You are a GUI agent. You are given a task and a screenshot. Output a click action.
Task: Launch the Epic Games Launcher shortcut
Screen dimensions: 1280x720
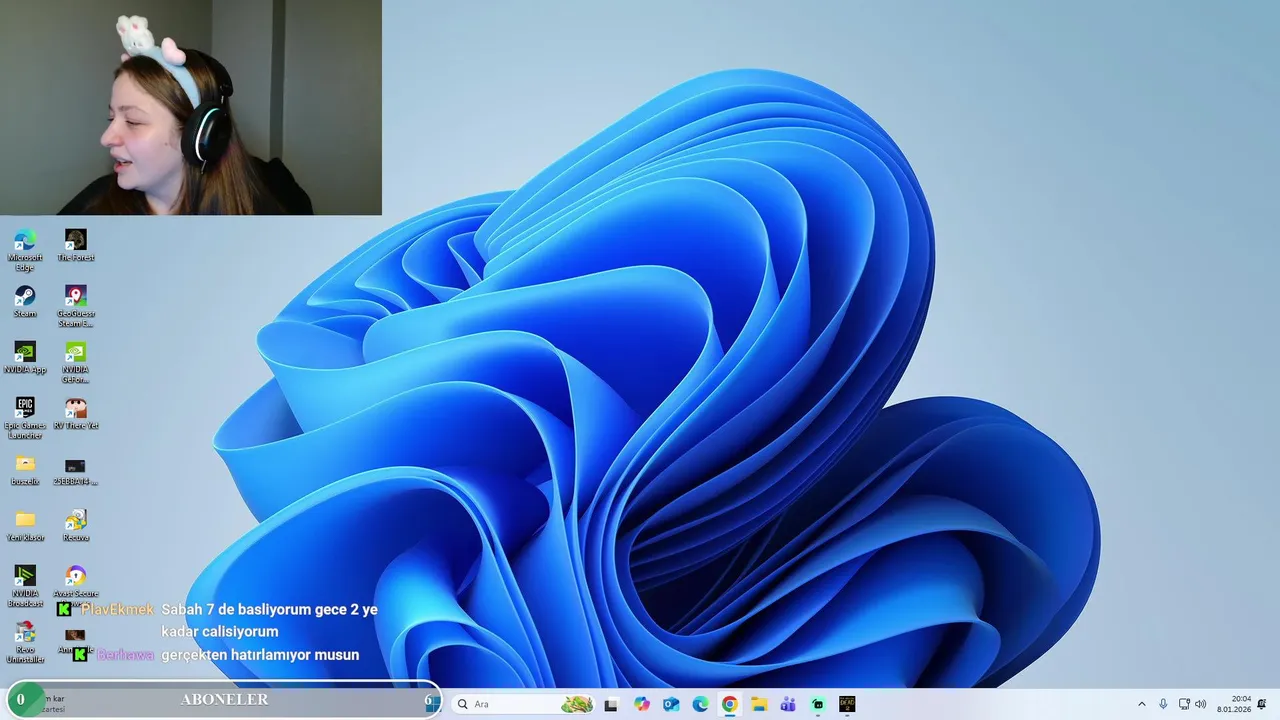(25, 418)
